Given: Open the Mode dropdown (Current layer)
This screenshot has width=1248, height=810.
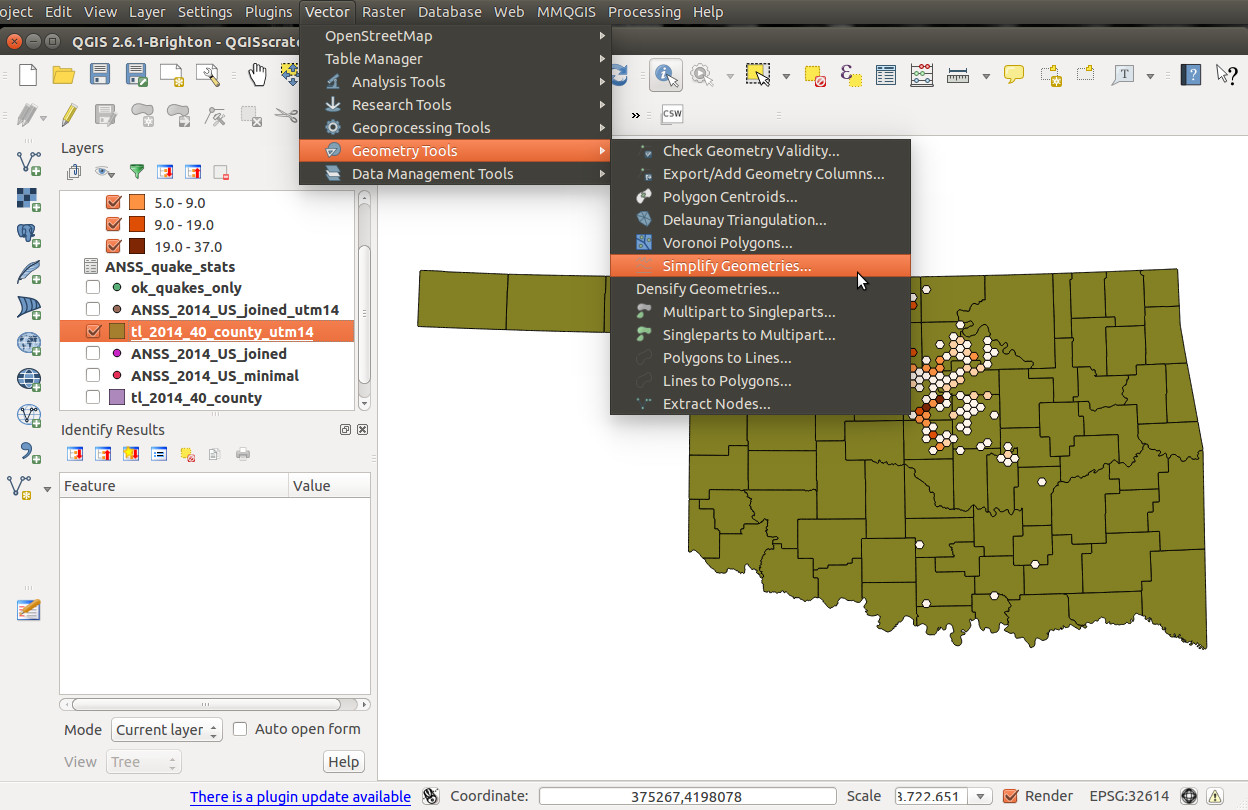Looking at the screenshot, I should 166,730.
